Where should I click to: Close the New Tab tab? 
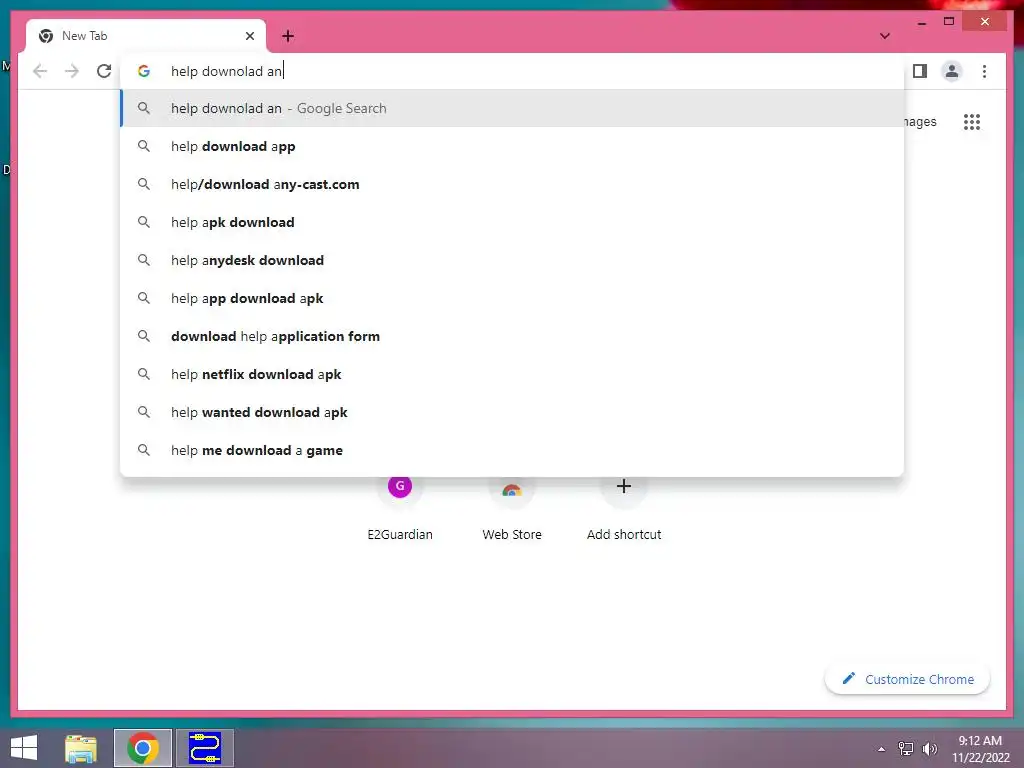[x=249, y=36]
